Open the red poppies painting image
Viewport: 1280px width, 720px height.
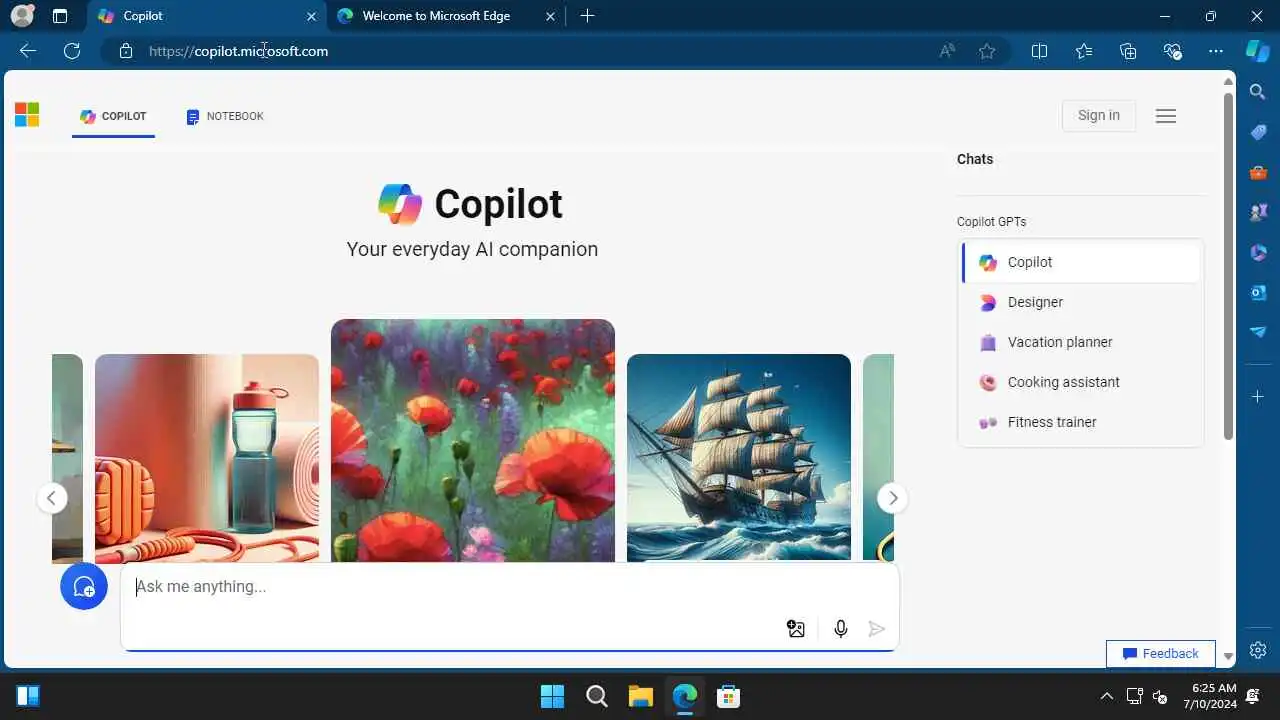click(473, 440)
